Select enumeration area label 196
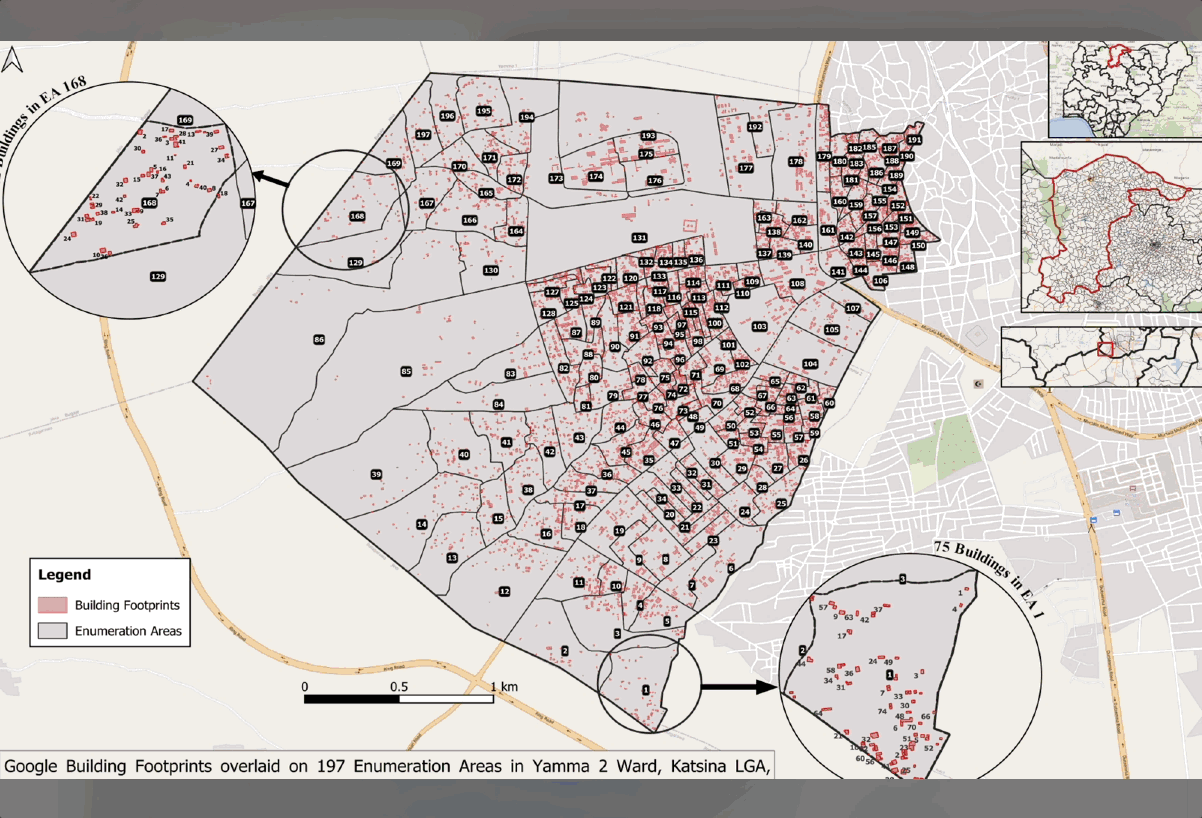The width and height of the screenshot is (1202, 818). (x=447, y=116)
